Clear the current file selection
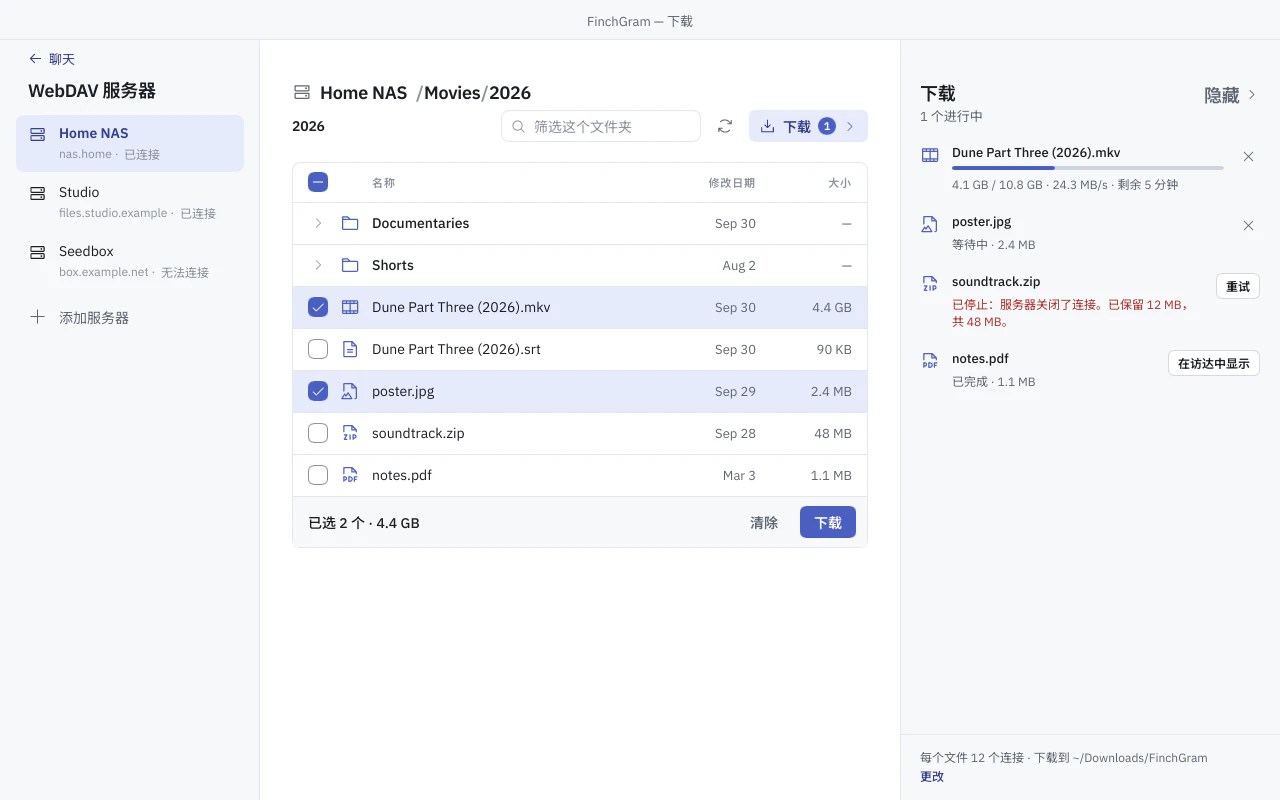The width and height of the screenshot is (1280, 800). 764,522
